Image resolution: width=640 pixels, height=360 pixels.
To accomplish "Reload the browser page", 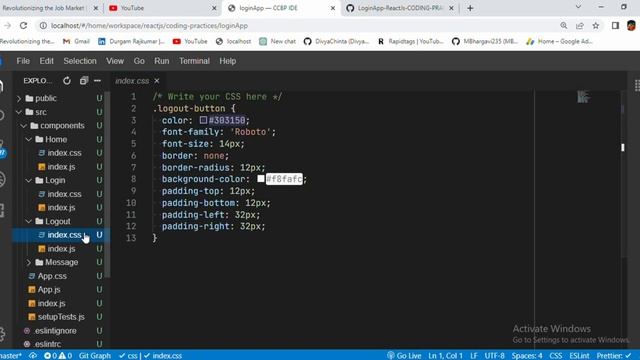I will (x=23, y=25).
